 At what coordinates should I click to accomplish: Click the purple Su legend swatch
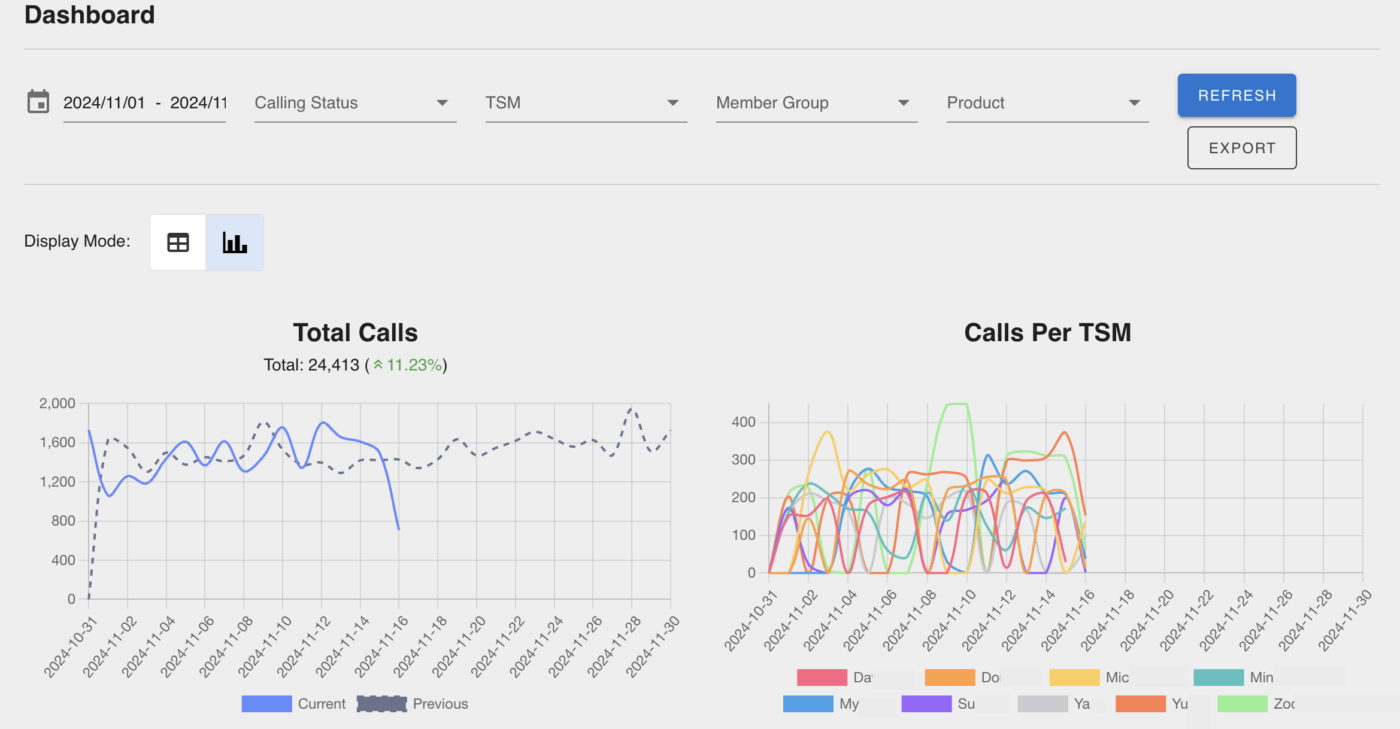pyautogui.click(x=926, y=704)
